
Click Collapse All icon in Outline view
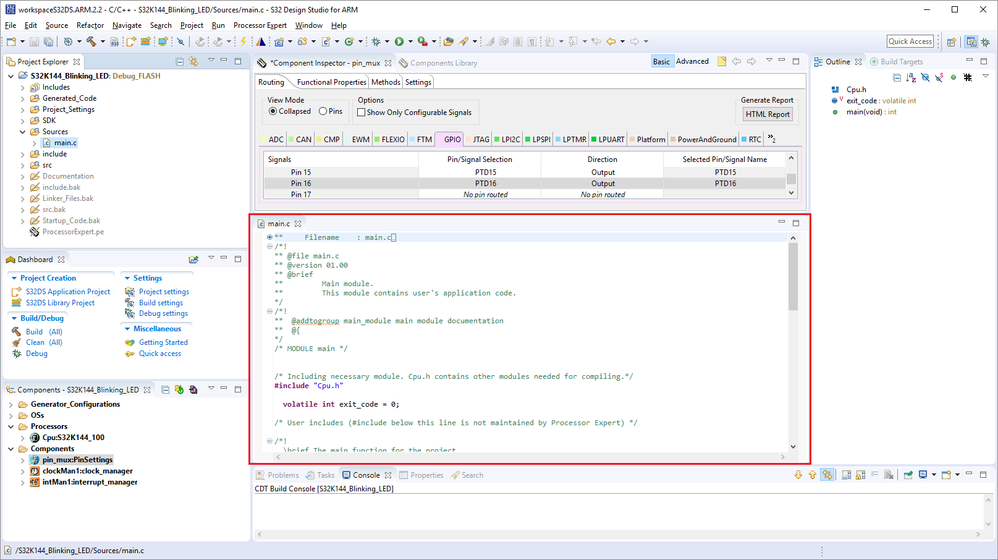[897, 77]
